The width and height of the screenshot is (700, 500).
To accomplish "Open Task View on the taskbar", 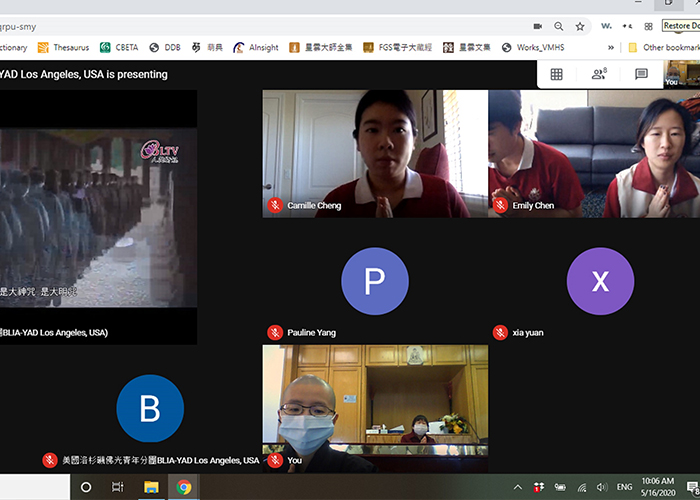I will [x=118, y=487].
